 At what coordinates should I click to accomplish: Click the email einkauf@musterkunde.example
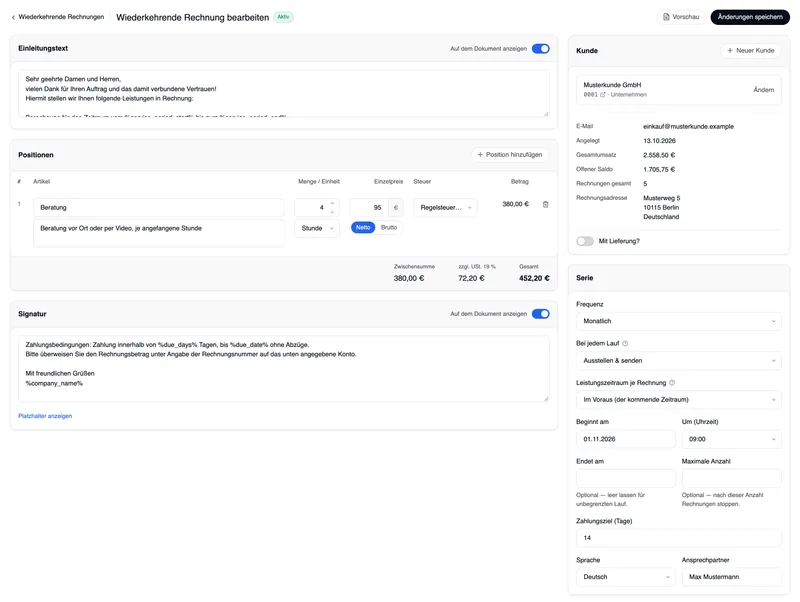coord(688,127)
